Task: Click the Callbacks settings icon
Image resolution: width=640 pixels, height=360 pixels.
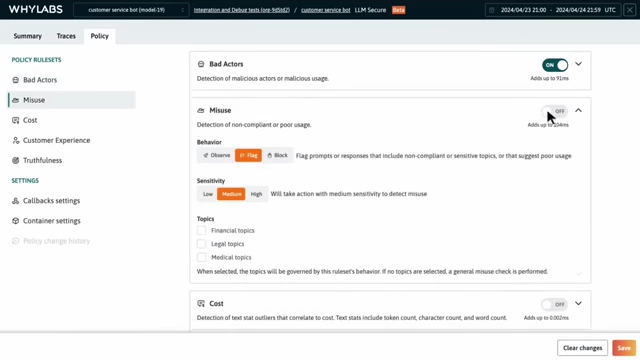Action: [16, 200]
